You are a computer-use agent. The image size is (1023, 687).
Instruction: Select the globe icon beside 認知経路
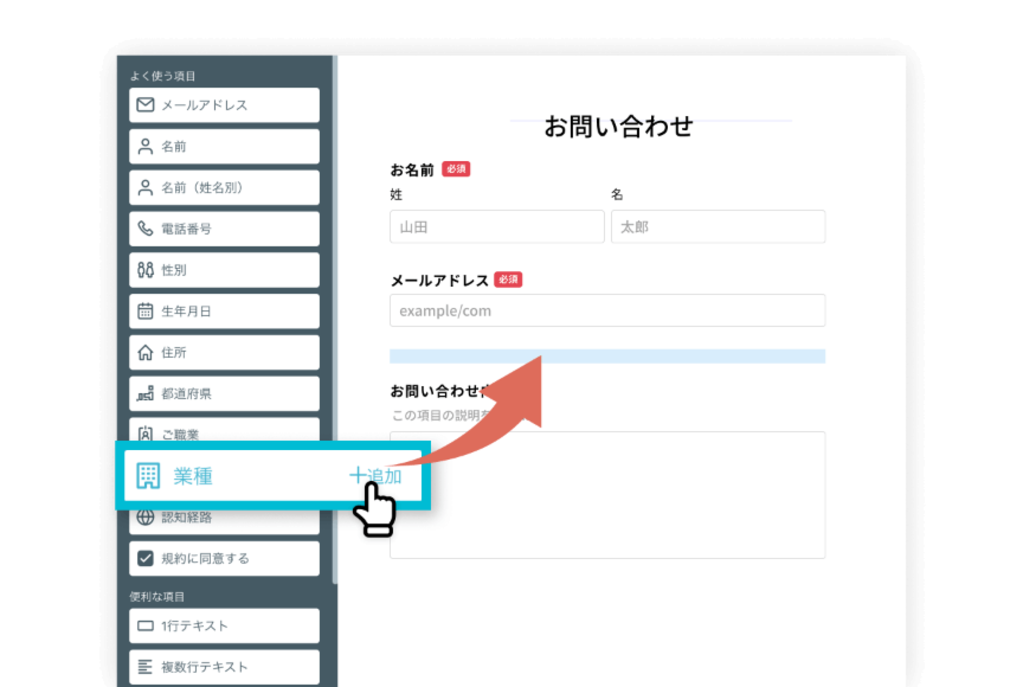point(145,517)
